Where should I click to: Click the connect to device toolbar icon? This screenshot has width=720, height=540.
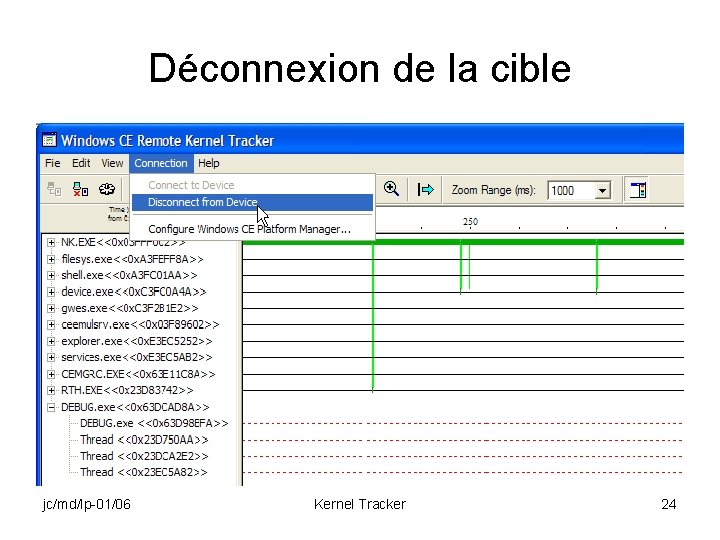click(x=54, y=189)
